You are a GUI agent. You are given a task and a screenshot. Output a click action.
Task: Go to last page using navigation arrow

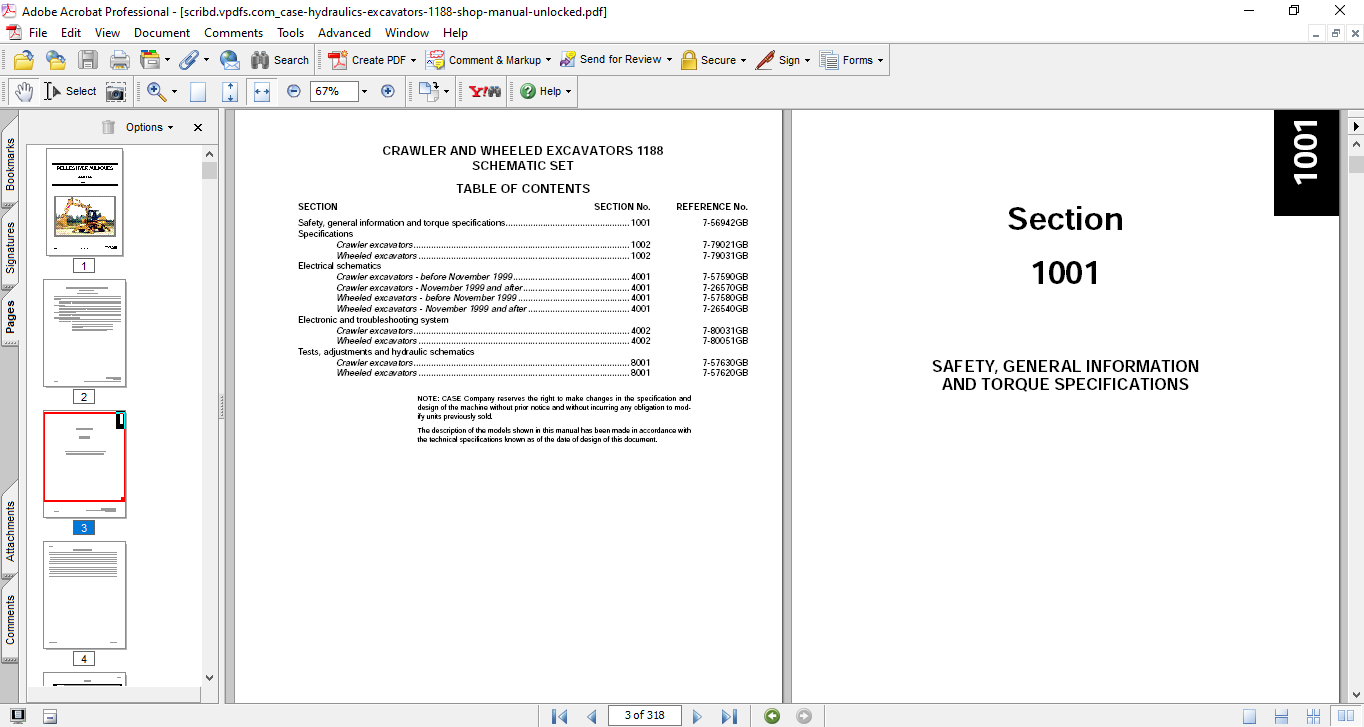tap(729, 716)
